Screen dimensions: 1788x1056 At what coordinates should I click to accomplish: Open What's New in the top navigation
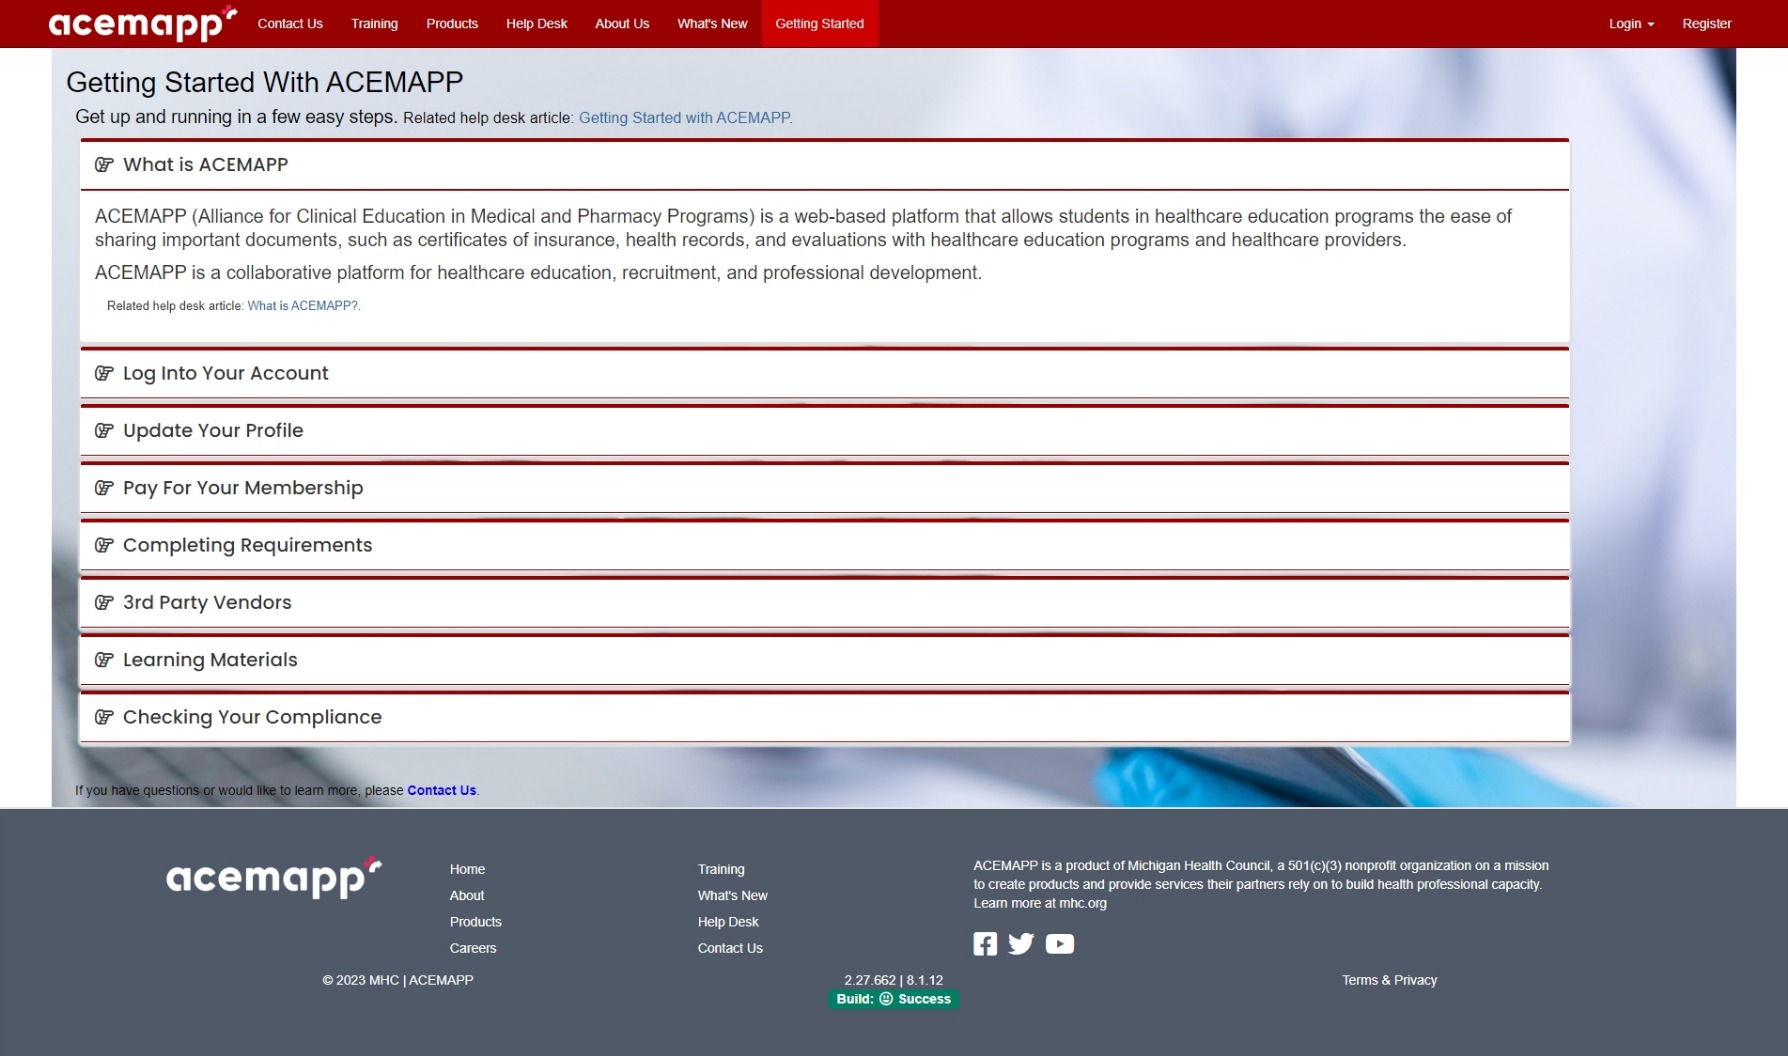coord(712,24)
